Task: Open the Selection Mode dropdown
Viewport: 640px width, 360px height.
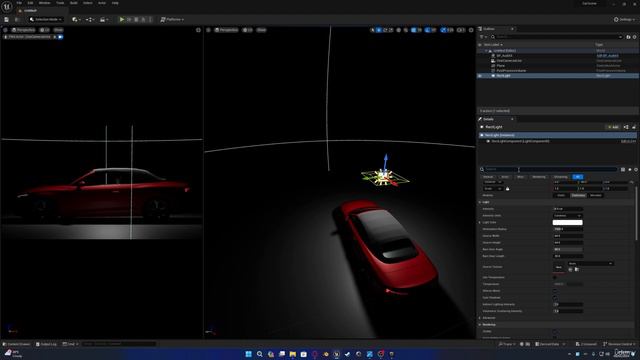Action: [x=46, y=20]
